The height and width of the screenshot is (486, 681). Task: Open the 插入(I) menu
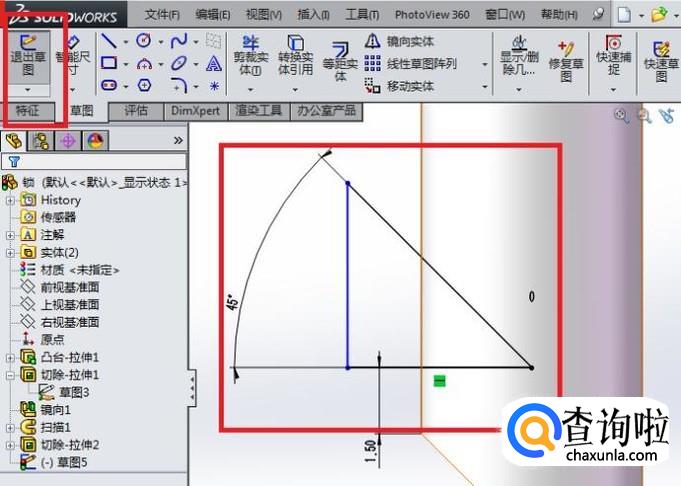point(313,15)
